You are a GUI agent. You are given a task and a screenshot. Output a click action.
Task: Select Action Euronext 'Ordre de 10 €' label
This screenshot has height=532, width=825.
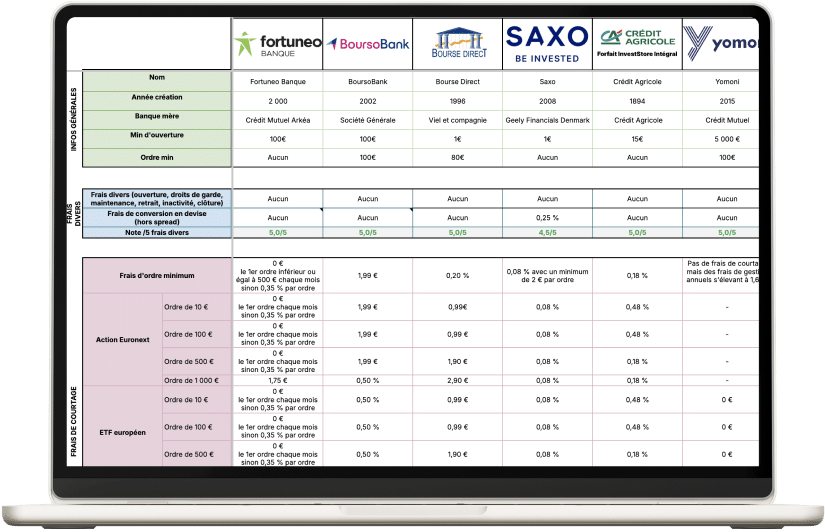pyautogui.click(x=197, y=307)
